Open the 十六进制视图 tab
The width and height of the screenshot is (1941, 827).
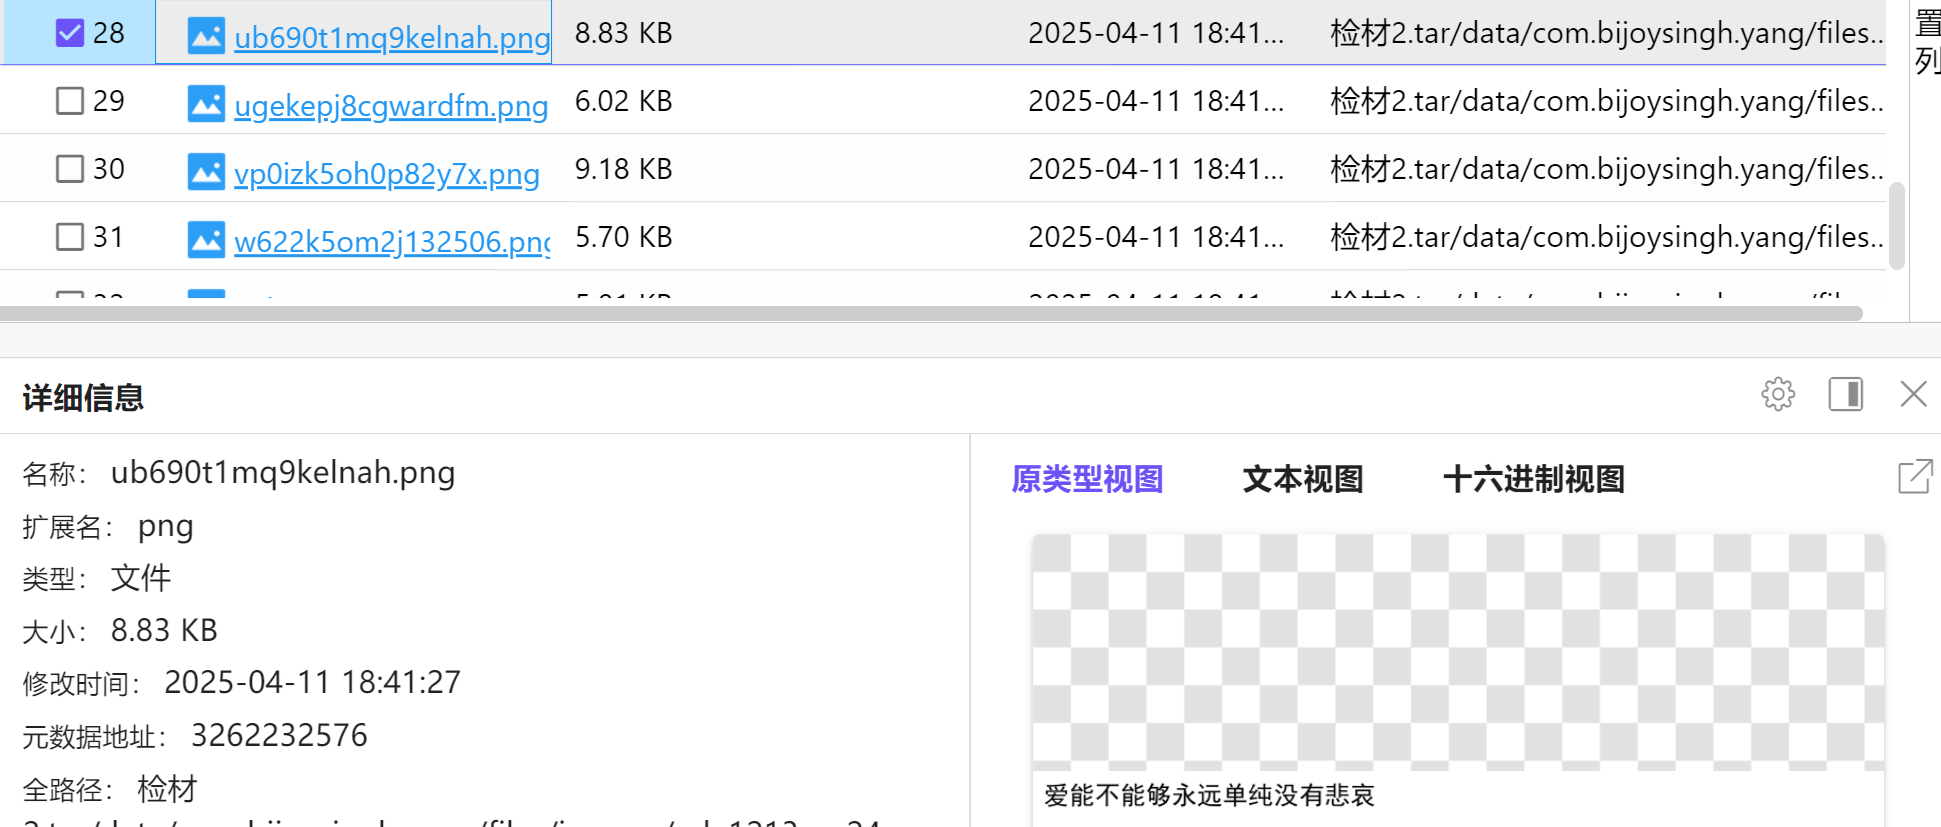coord(1533,479)
